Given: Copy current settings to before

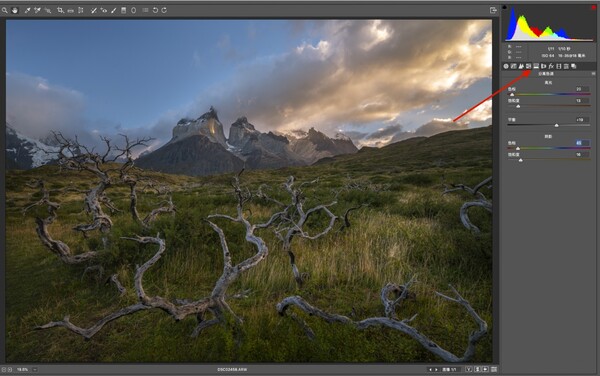Looking at the screenshot, I should pos(485,369).
